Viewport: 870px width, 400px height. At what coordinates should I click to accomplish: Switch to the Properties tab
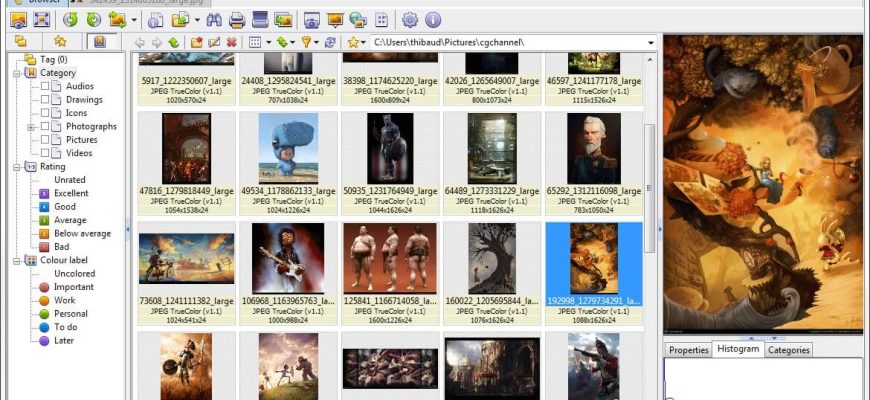pyautogui.click(x=689, y=350)
